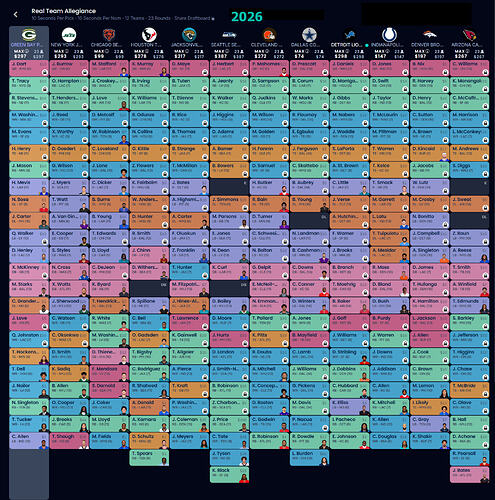Screen dimensions: 495x500
Task: Select the Dallas Cowboys star logo
Action: point(309,35)
